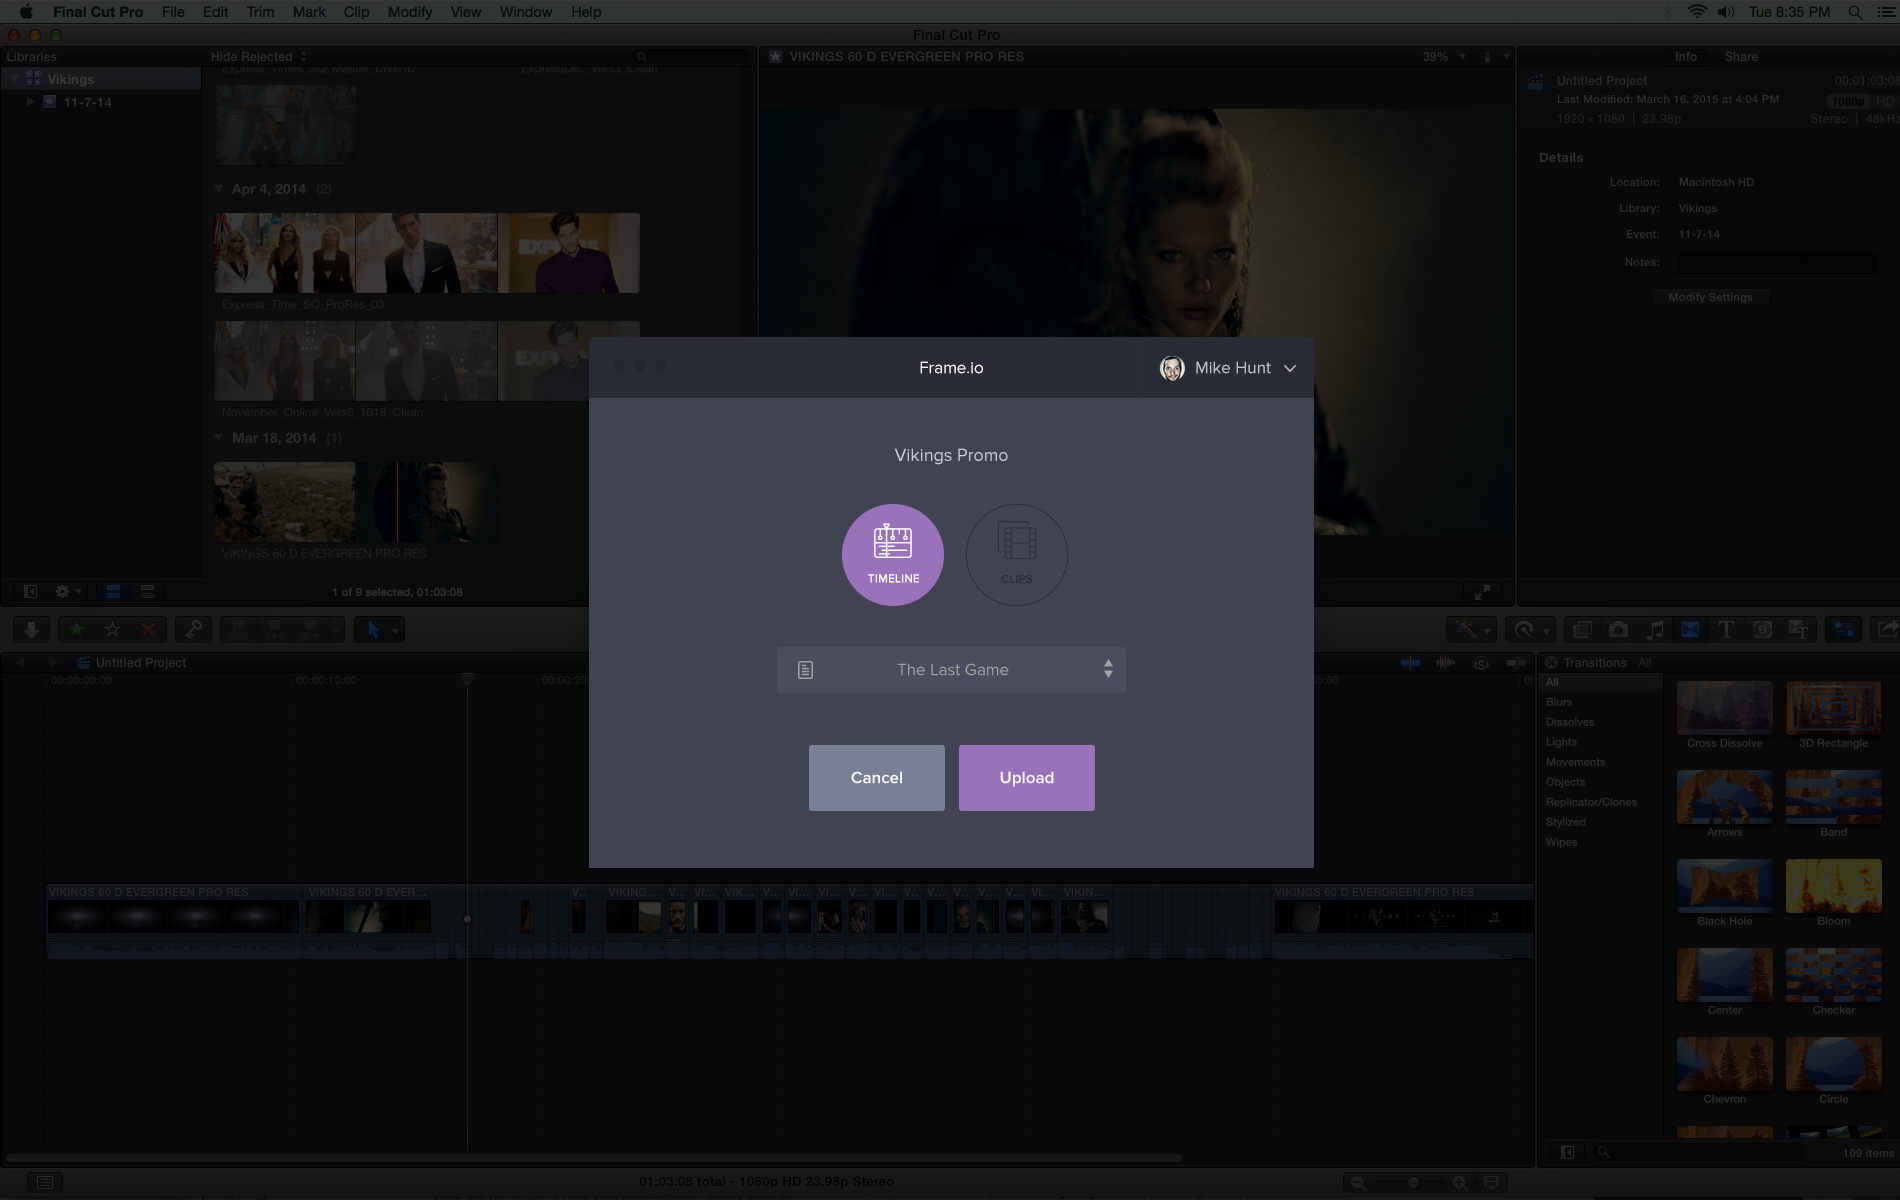This screenshot has height=1200, width=1900.
Task: Click the Keyword Editor key icon
Action: [x=193, y=630]
